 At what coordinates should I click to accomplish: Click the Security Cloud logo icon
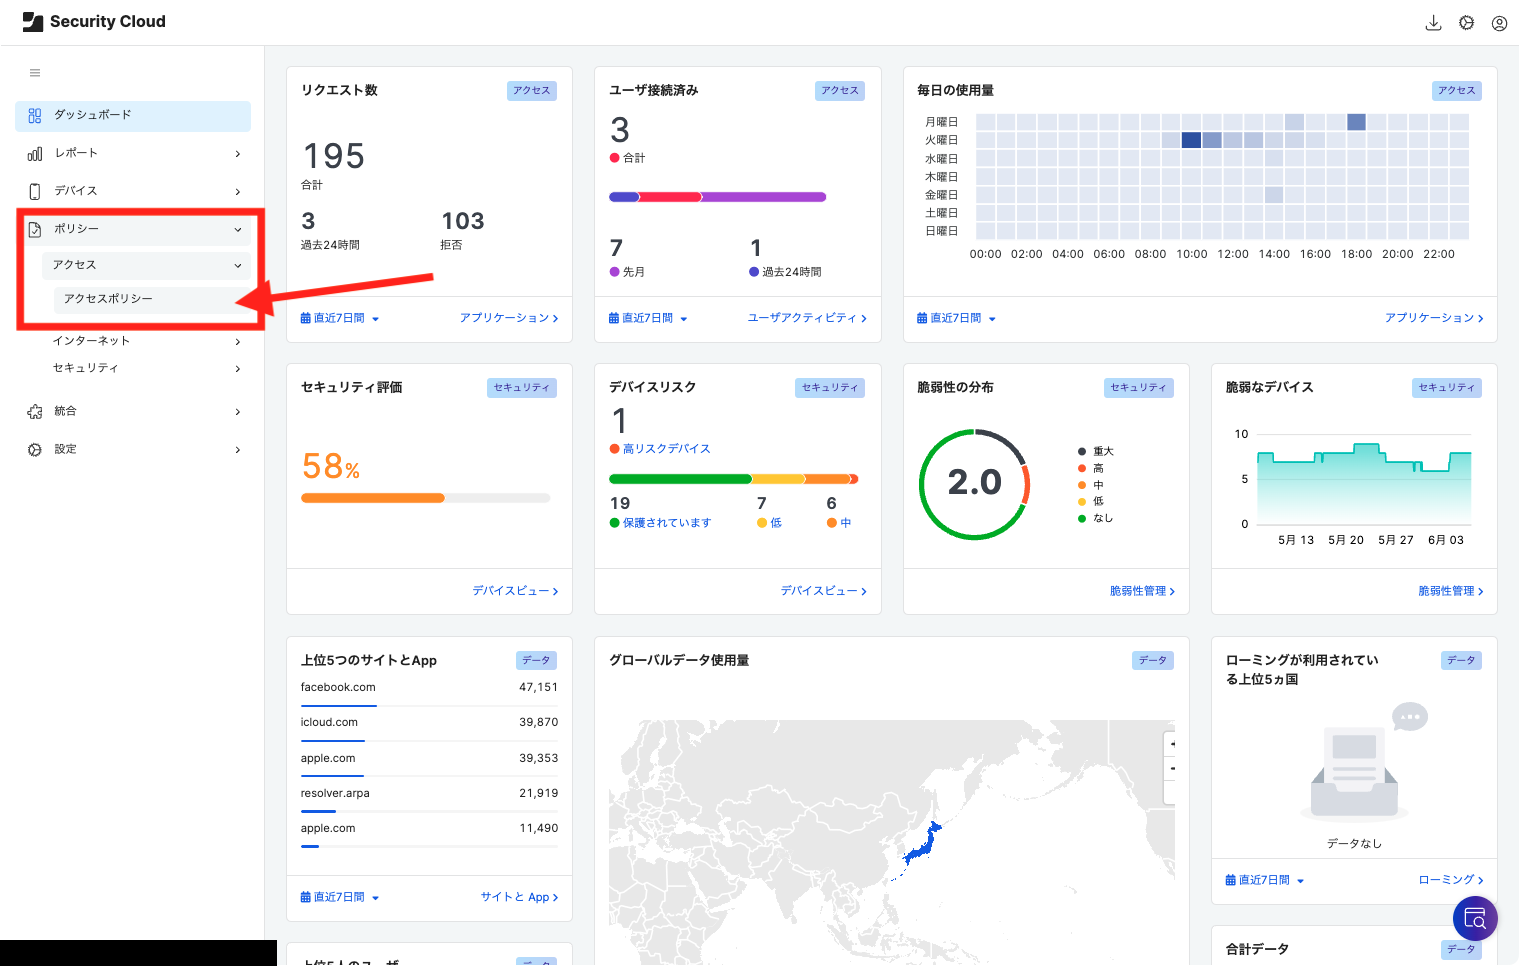tap(33, 22)
